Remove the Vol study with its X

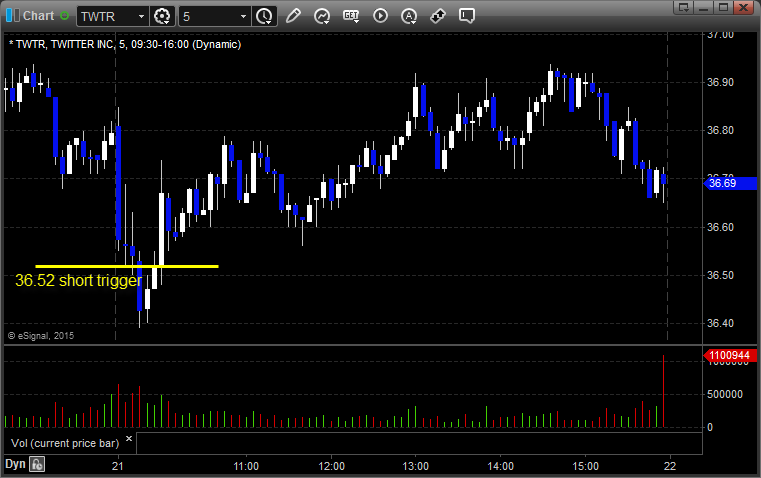point(129,438)
